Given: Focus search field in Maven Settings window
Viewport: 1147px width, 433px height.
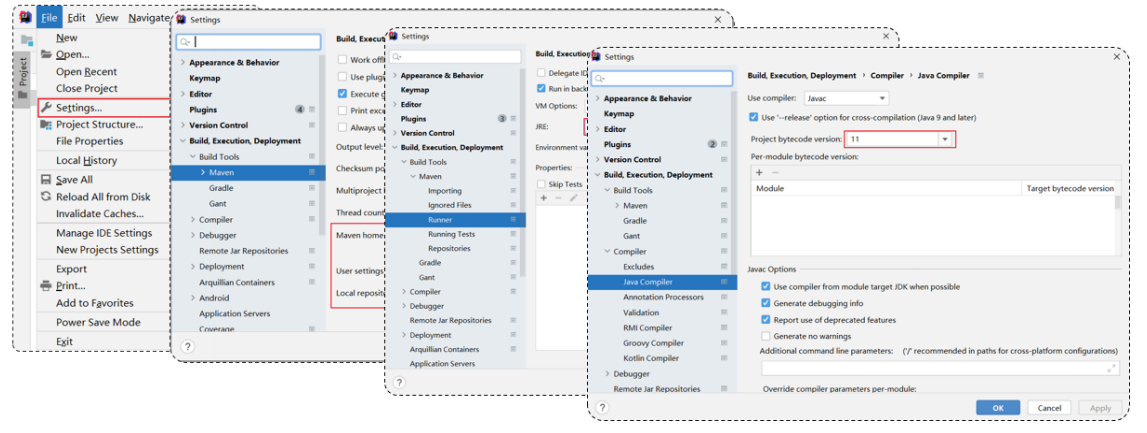Looking at the screenshot, I should 249,42.
